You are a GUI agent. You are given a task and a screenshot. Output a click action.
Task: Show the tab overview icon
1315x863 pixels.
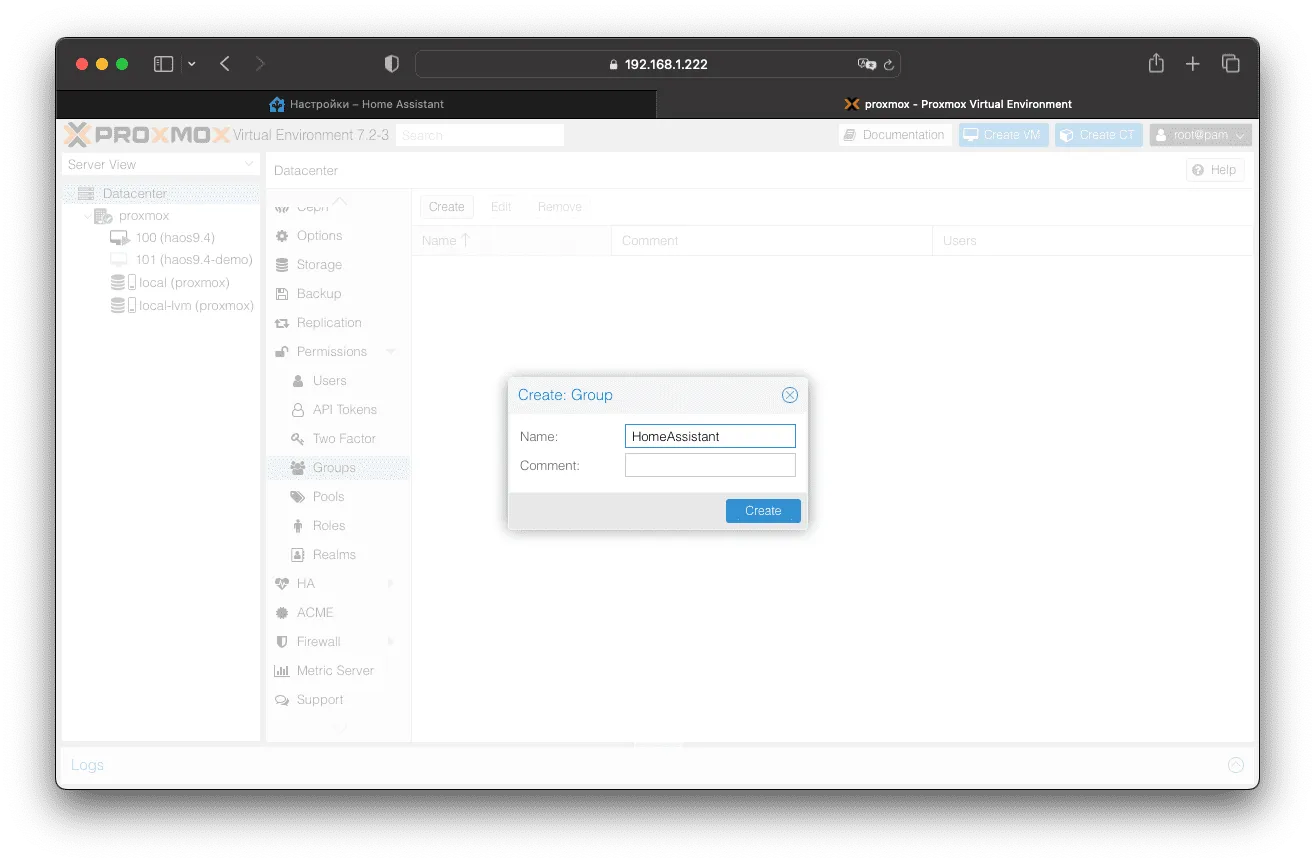click(1230, 64)
